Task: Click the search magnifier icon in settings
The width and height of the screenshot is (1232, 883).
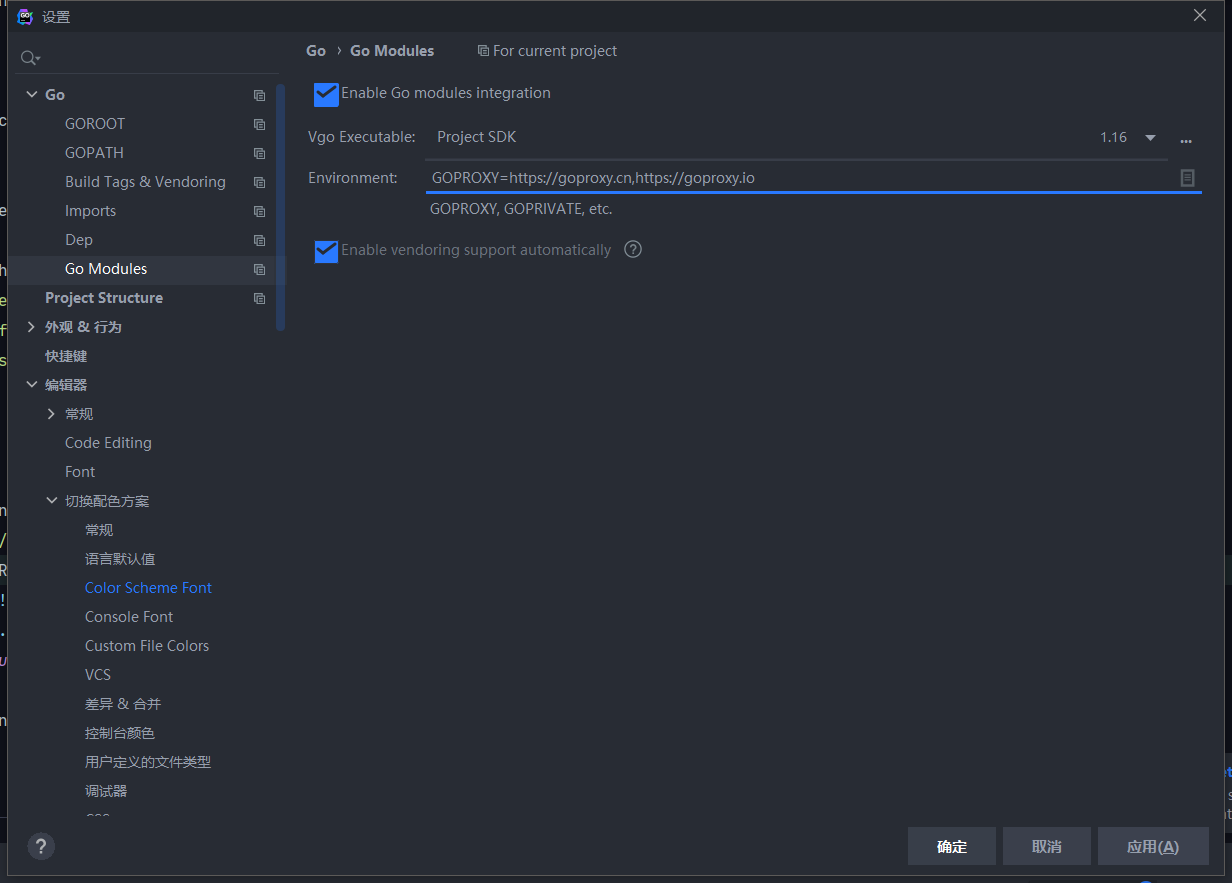Action: (x=30, y=58)
